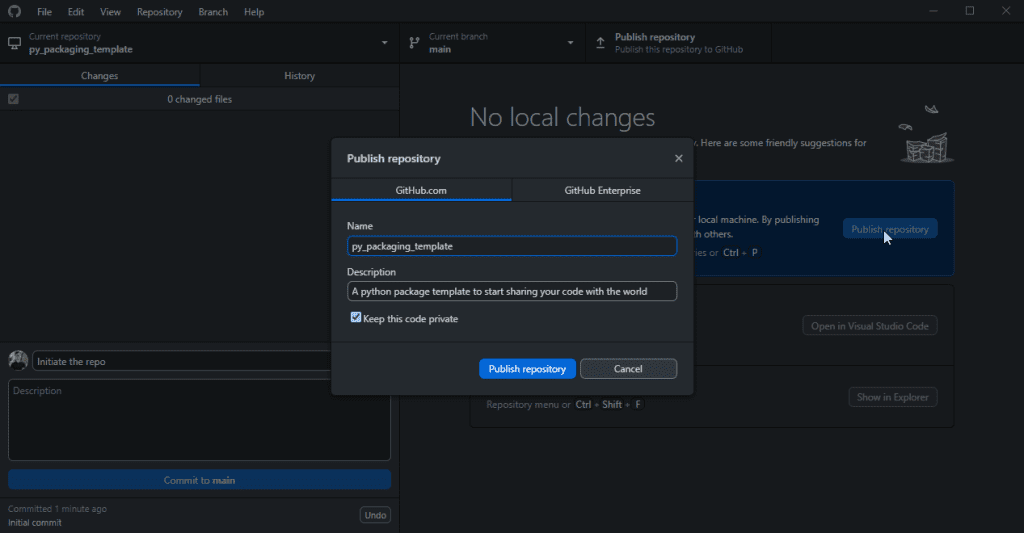Click the user avatar beside commit summary

[x=18, y=361]
